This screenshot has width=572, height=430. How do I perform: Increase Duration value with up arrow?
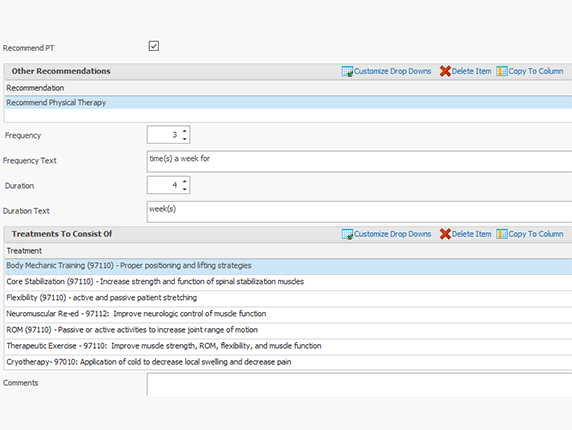[185, 181]
